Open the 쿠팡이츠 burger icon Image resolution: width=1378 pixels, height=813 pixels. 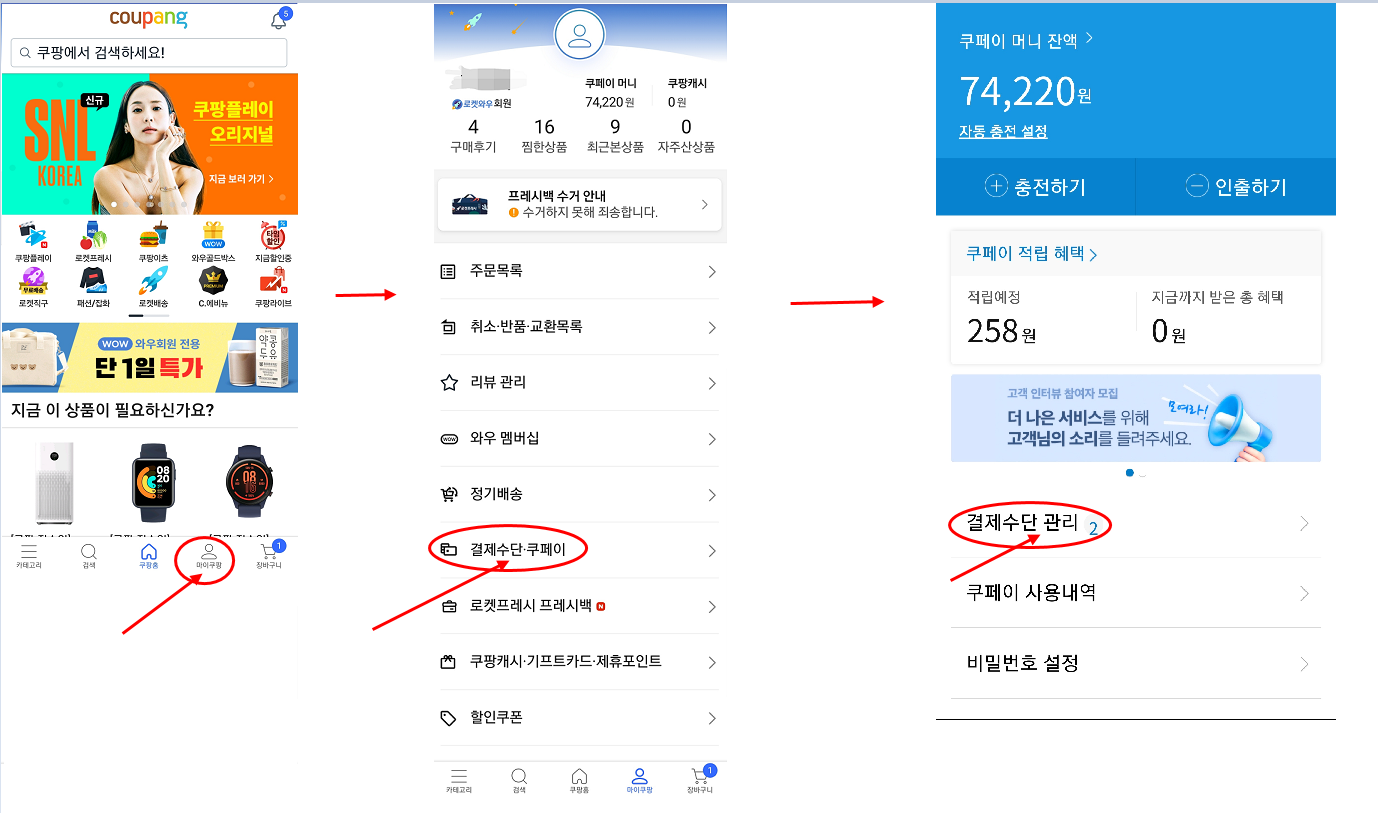tap(153, 243)
